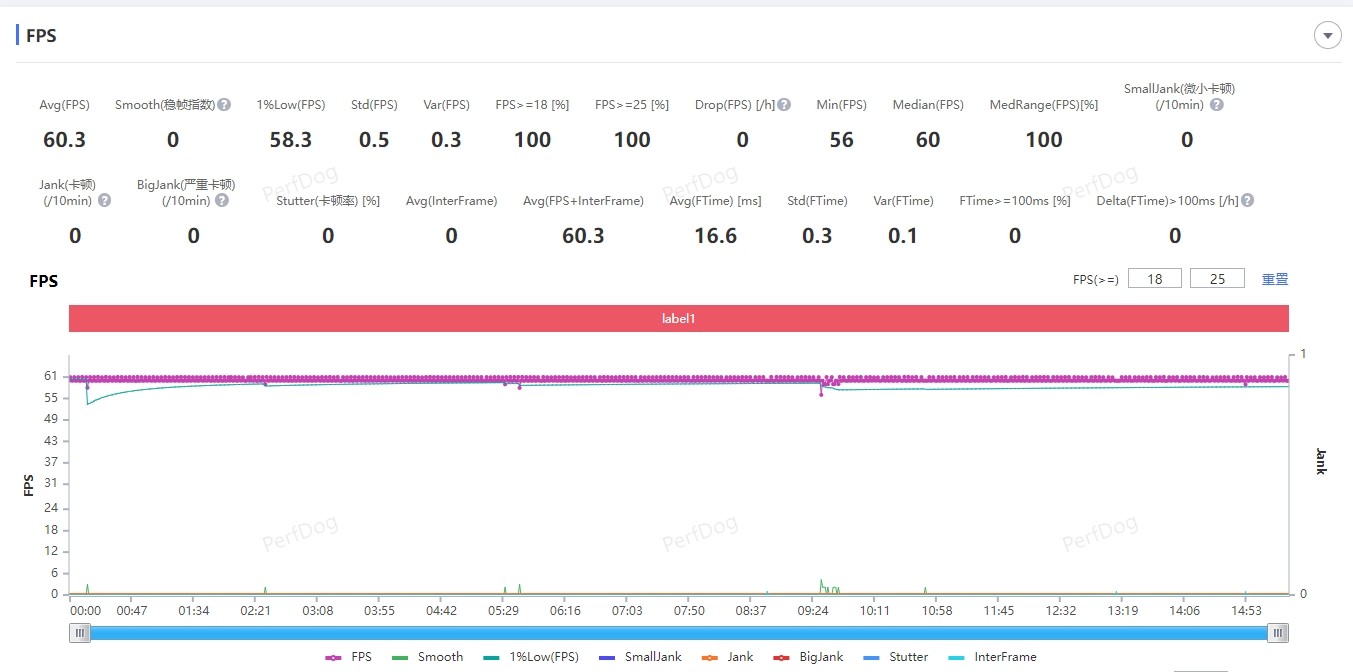Select the red label1 bar
The height and width of the screenshot is (672, 1353).
pyautogui.click(x=678, y=319)
